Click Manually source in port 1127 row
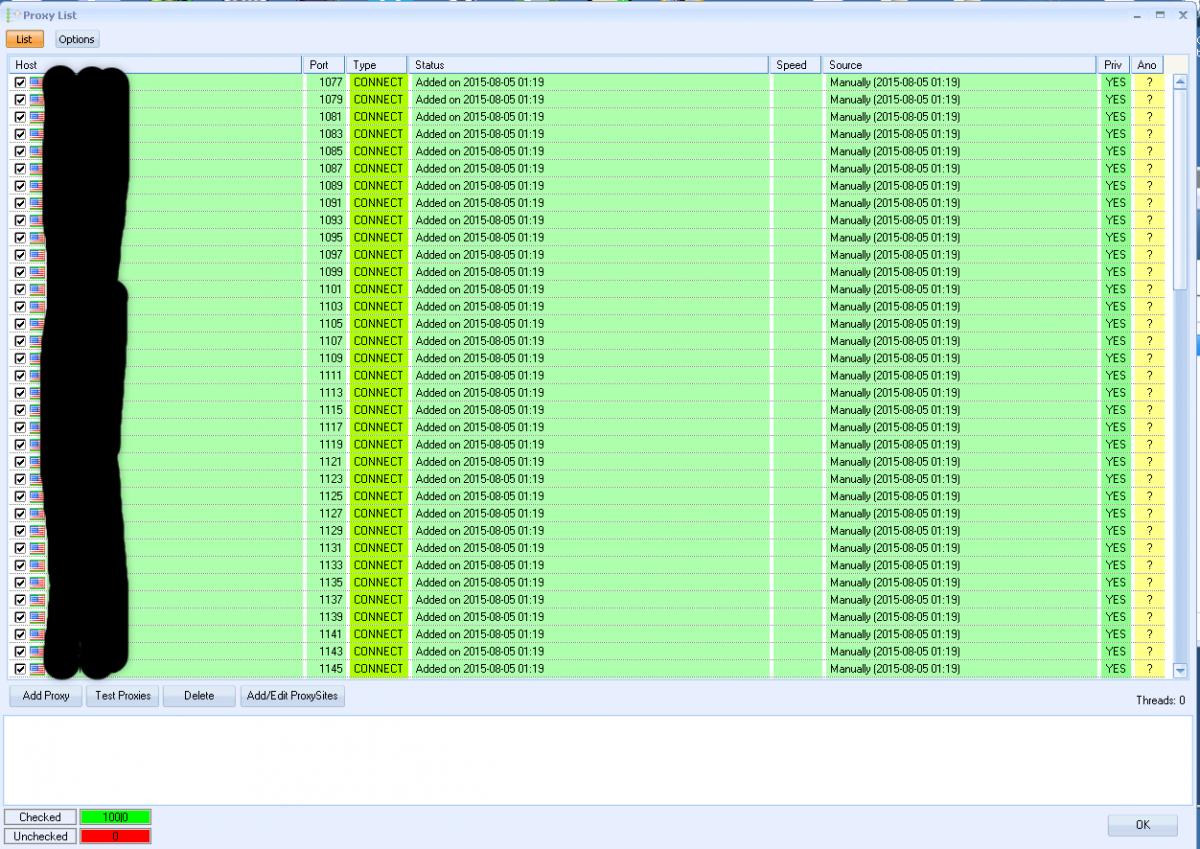Screen dimensions: 1200x849 pos(895,513)
